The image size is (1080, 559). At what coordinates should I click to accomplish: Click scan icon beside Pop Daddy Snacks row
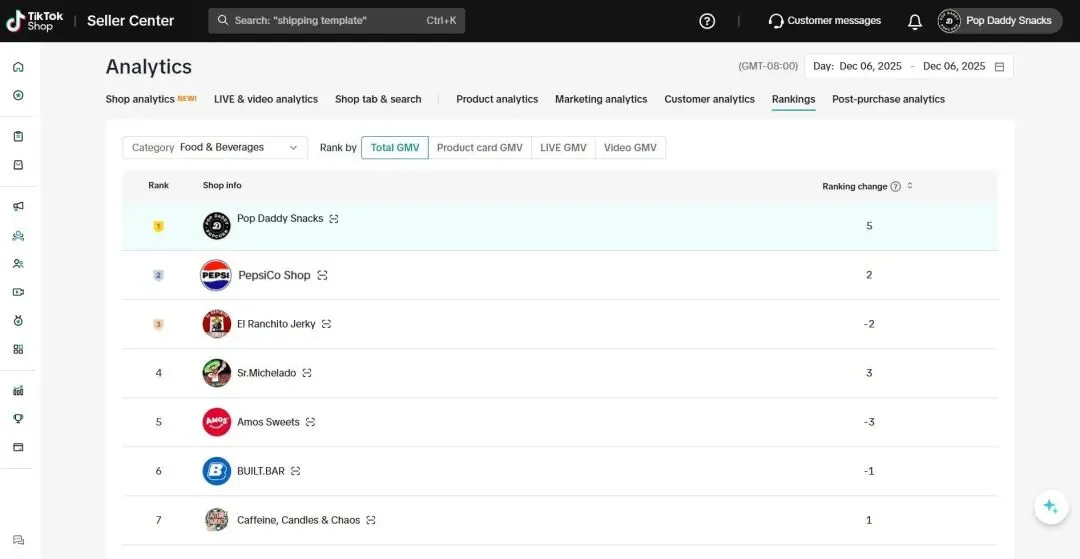coord(334,219)
